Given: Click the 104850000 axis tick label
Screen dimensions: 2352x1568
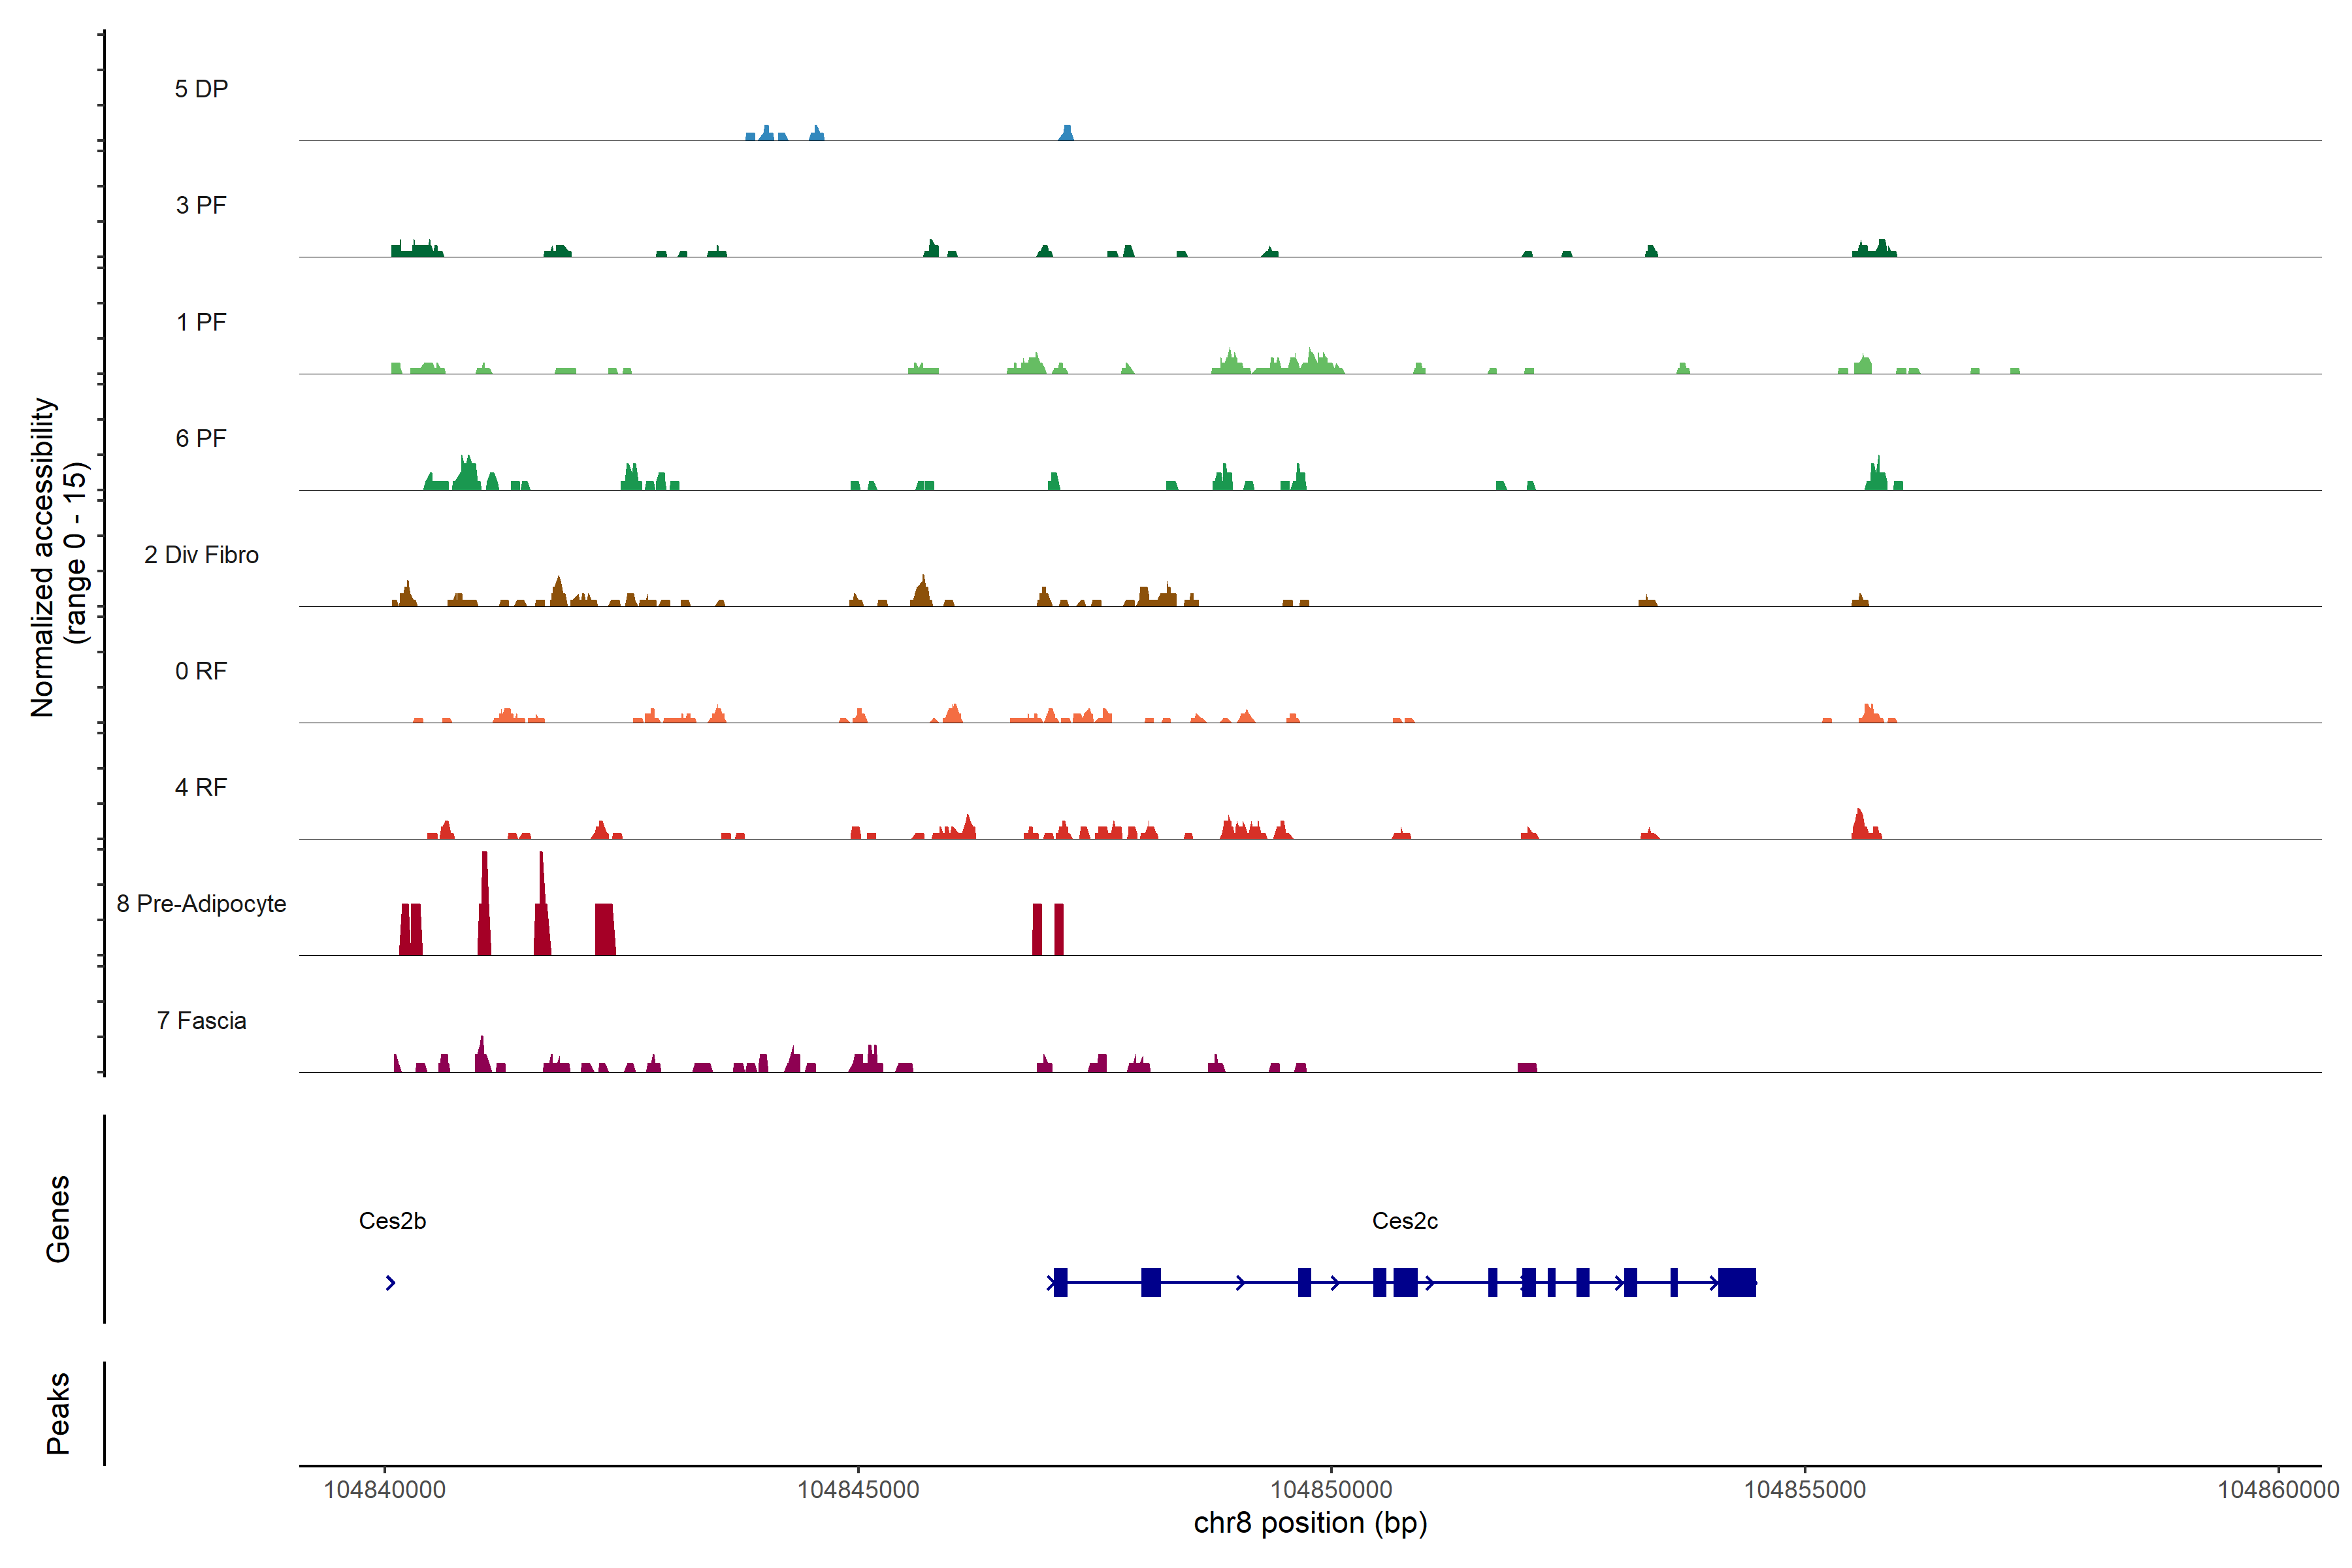Looking at the screenshot, I should pyautogui.click(x=1331, y=1489).
